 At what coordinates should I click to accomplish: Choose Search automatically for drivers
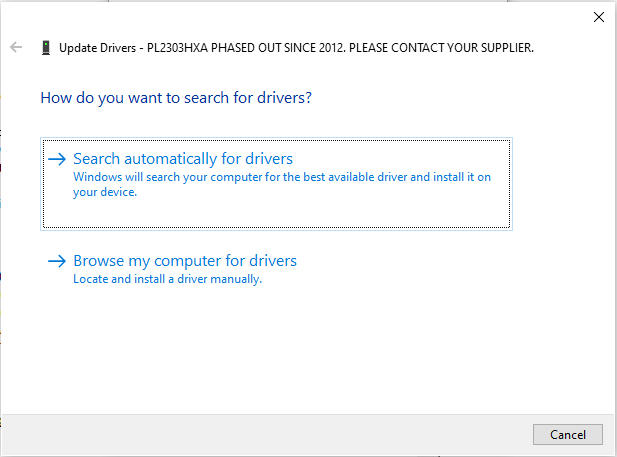click(x=276, y=184)
